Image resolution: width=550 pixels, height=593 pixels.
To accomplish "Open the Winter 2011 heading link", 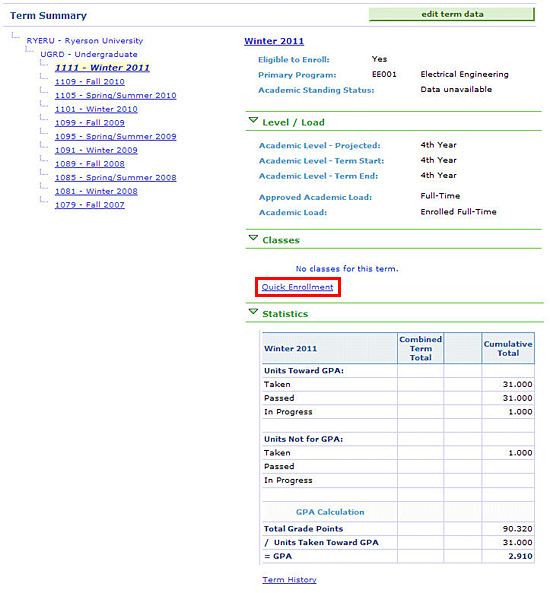I will (274, 41).
